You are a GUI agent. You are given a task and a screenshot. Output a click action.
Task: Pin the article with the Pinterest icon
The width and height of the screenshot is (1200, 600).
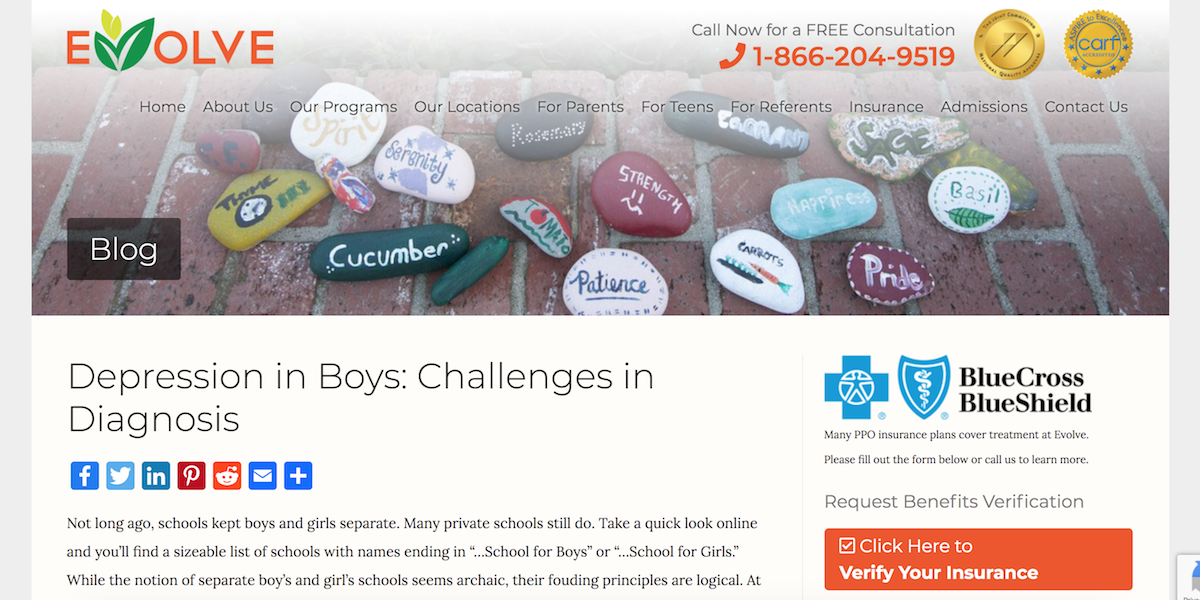192,475
